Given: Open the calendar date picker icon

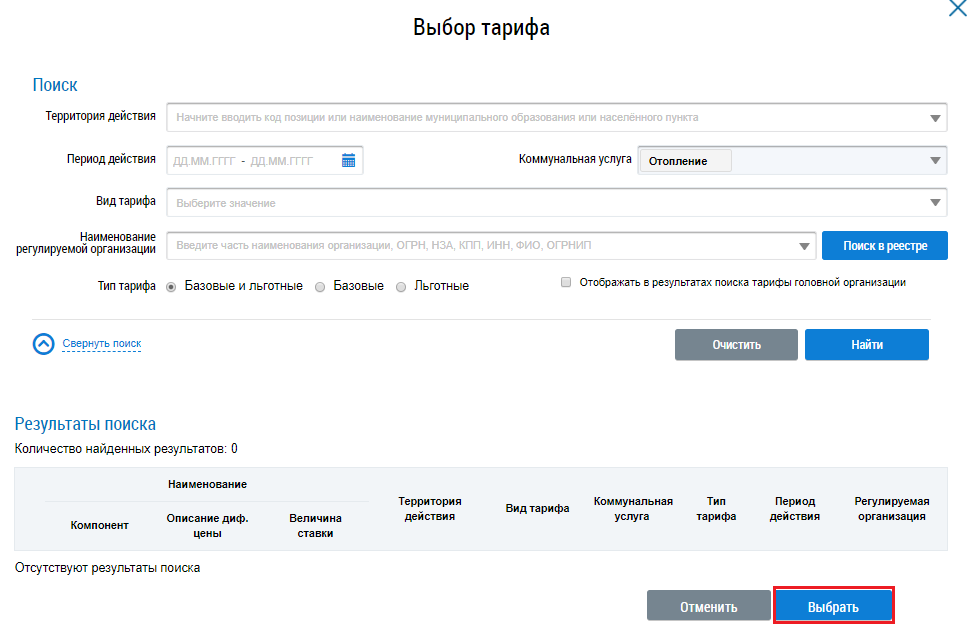Looking at the screenshot, I should [348, 160].
